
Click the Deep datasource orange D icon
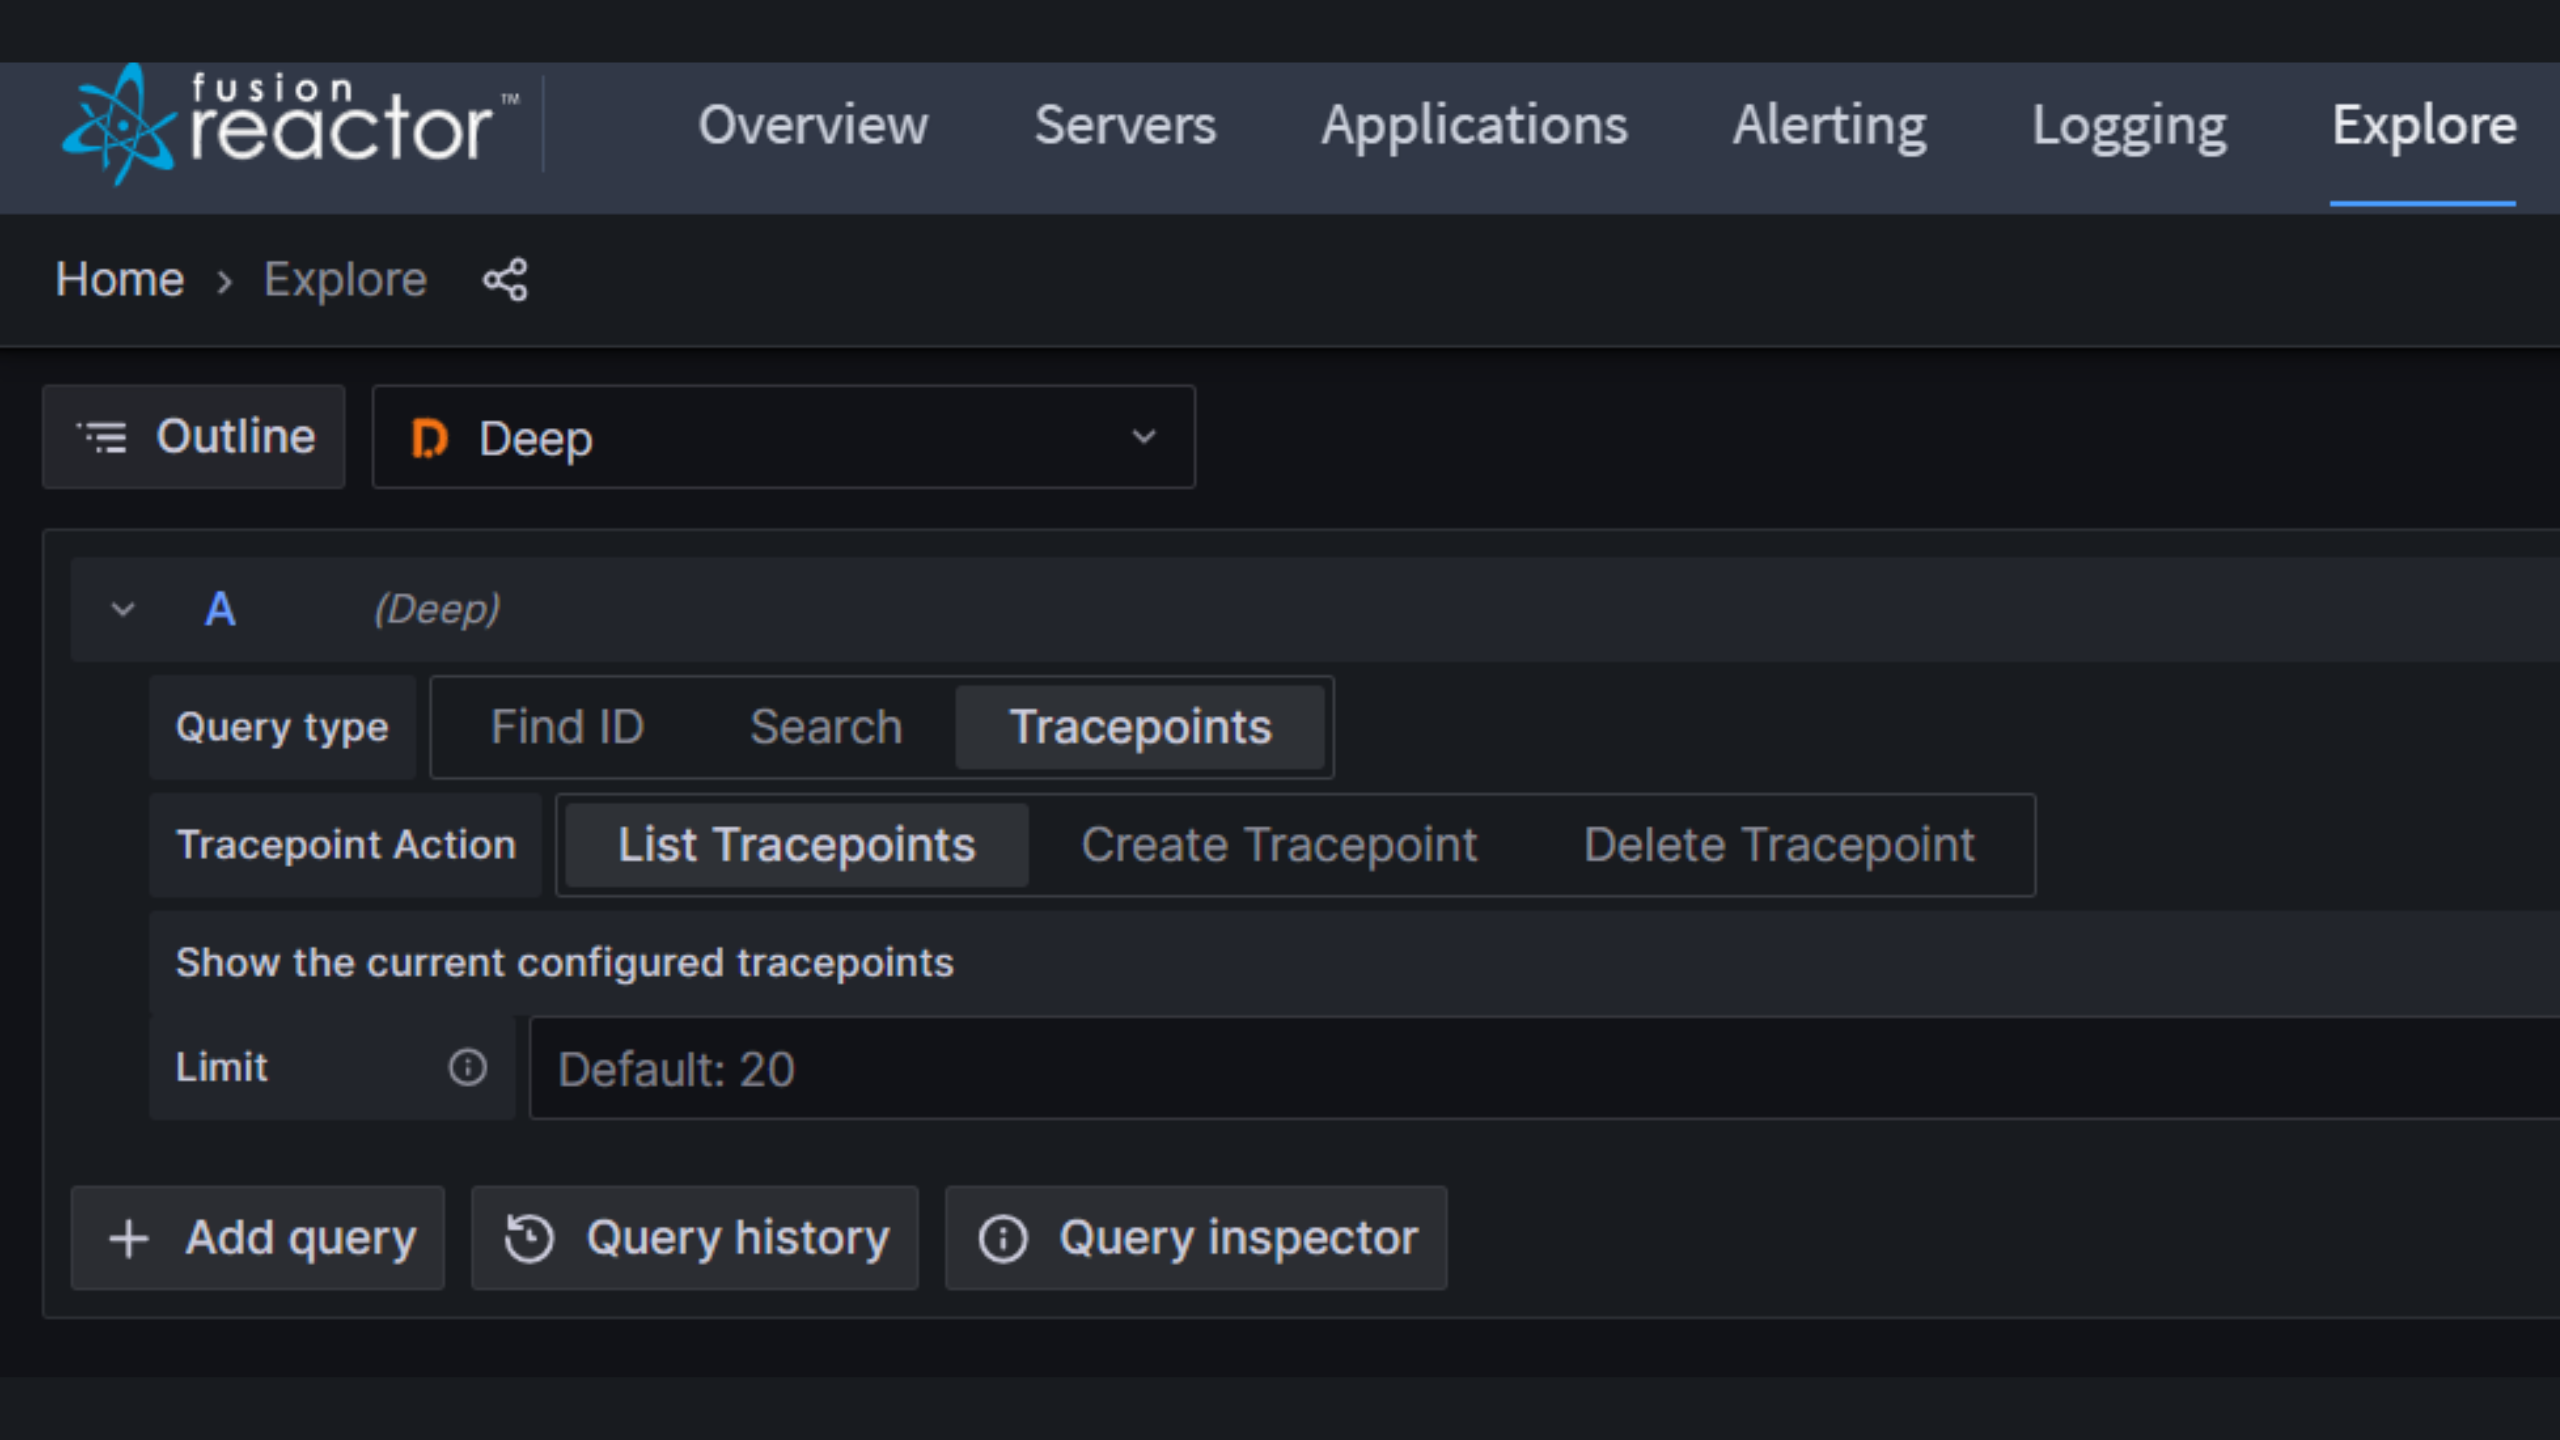(x=429, y=438)
